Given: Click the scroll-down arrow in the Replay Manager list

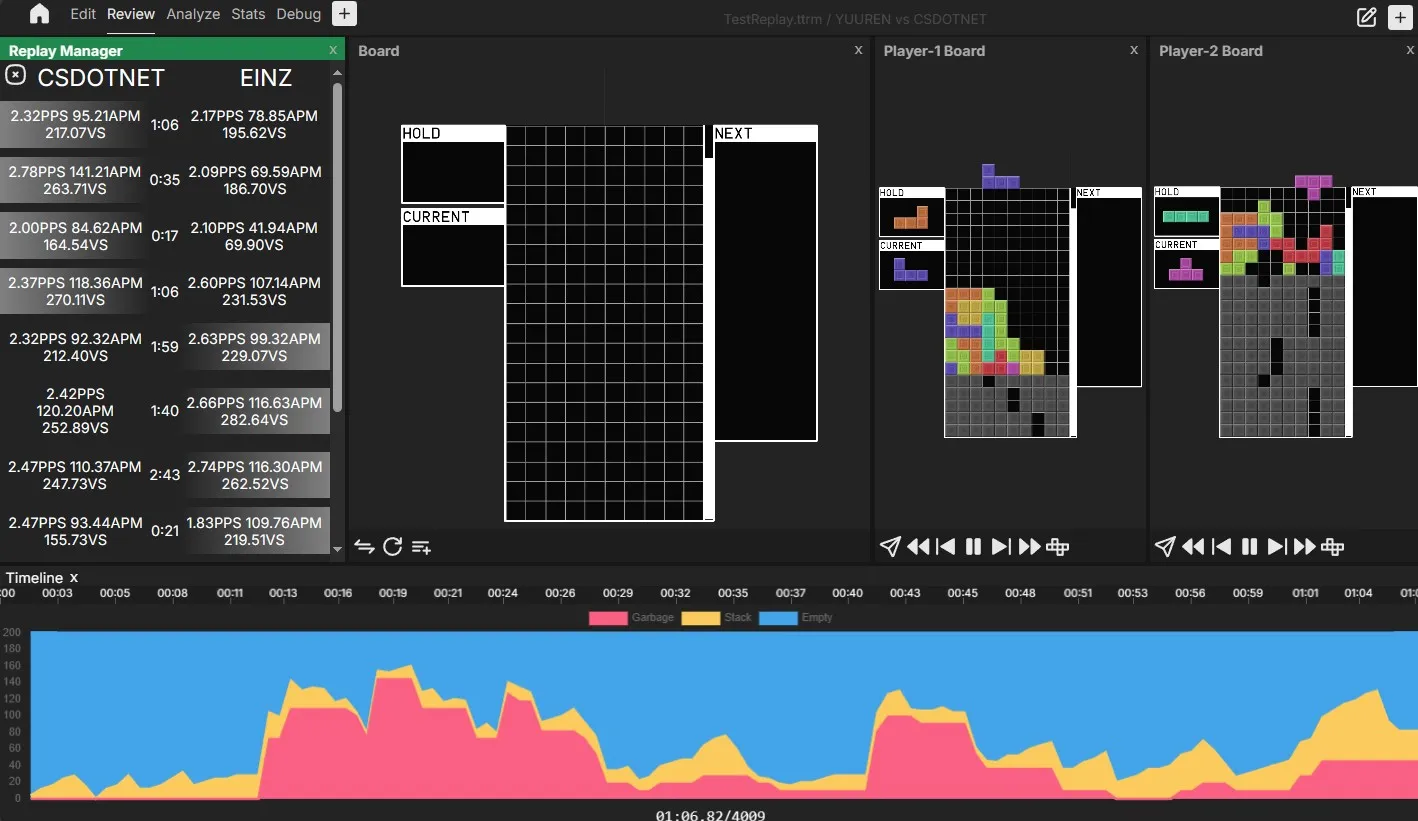Looking at the screenshot, I should click(x=337, y=548).
